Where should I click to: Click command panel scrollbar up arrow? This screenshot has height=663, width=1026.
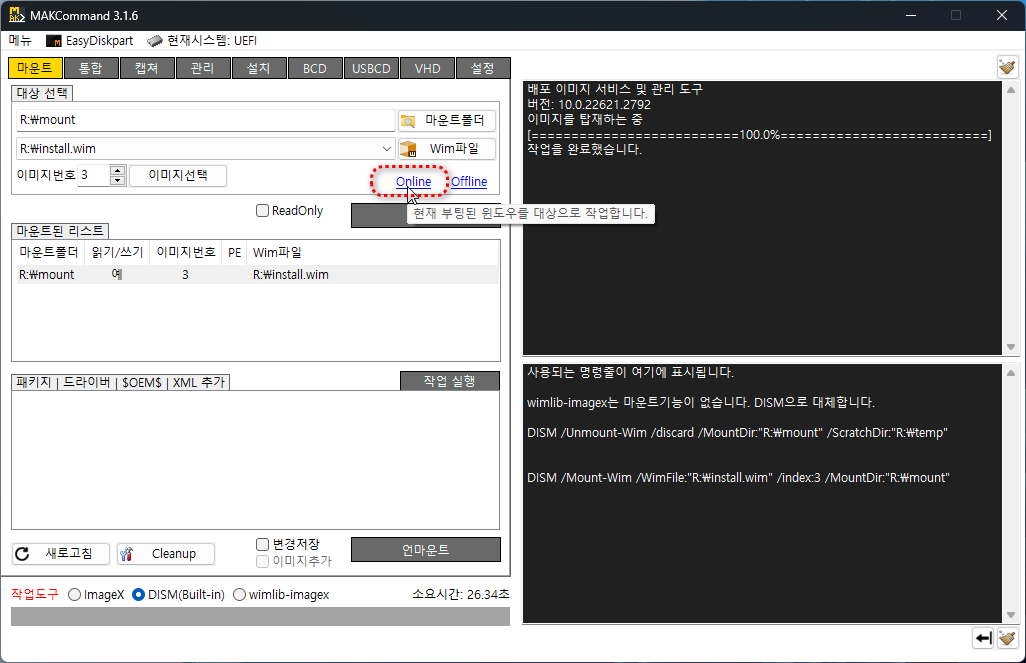[x=1011, y=373]
